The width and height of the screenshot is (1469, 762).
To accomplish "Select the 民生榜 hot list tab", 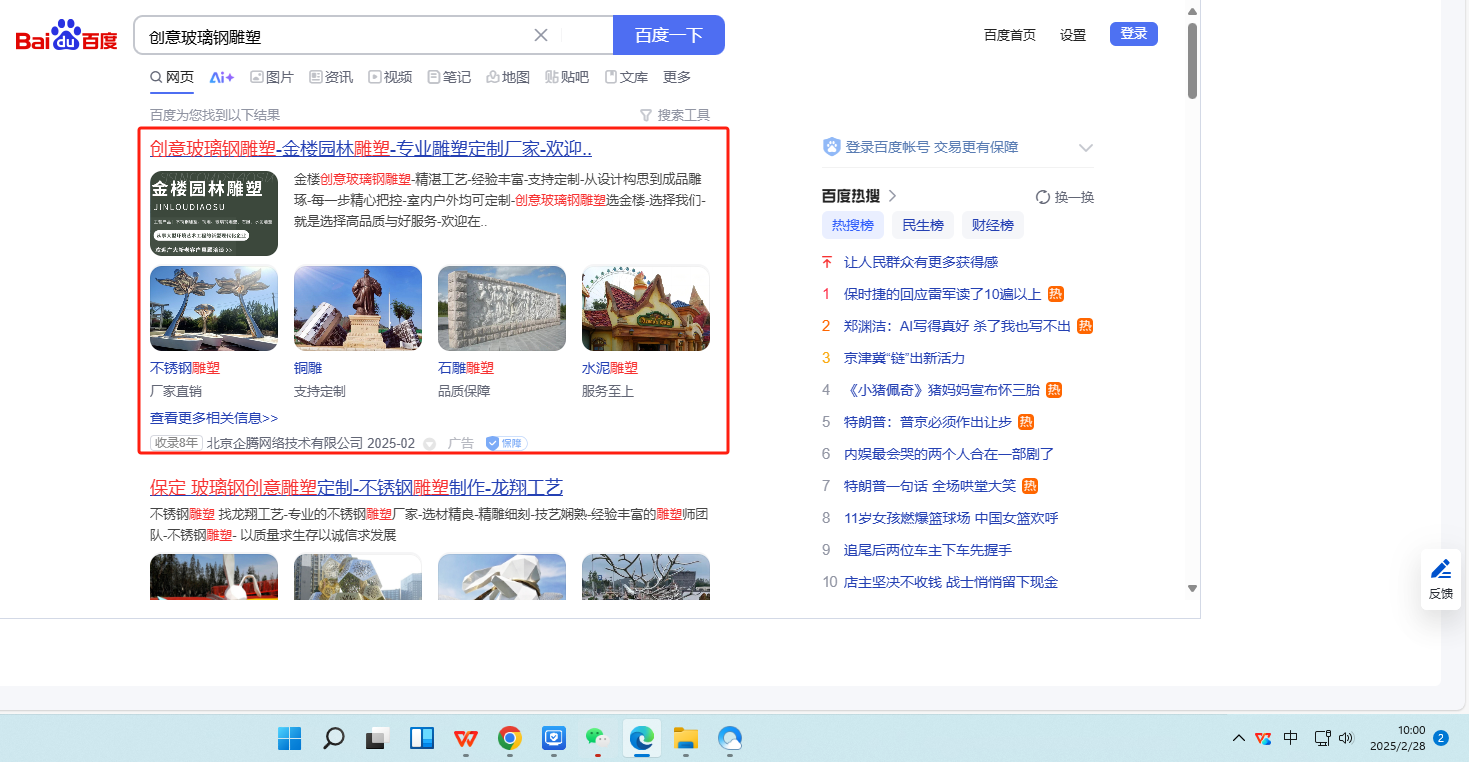I will (x=922, y=225).
